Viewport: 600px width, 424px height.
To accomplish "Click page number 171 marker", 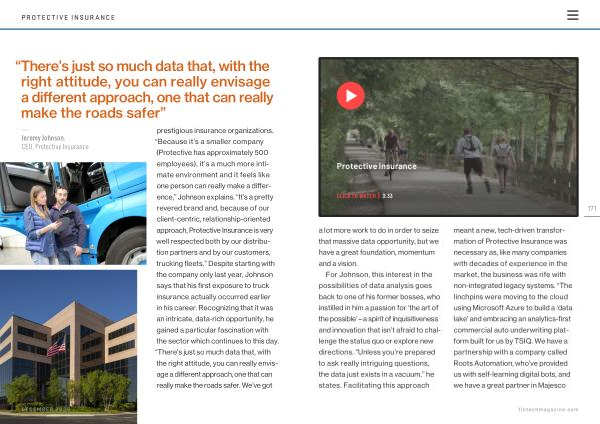I will 591,208.
